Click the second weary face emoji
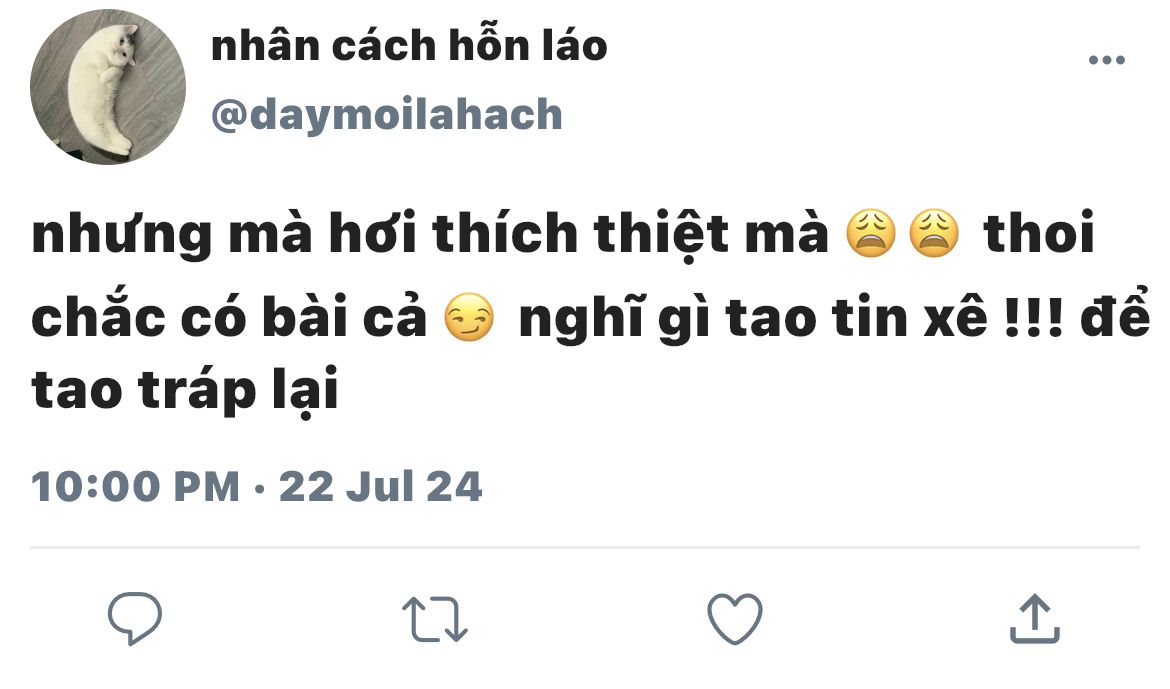 [934, 234]
